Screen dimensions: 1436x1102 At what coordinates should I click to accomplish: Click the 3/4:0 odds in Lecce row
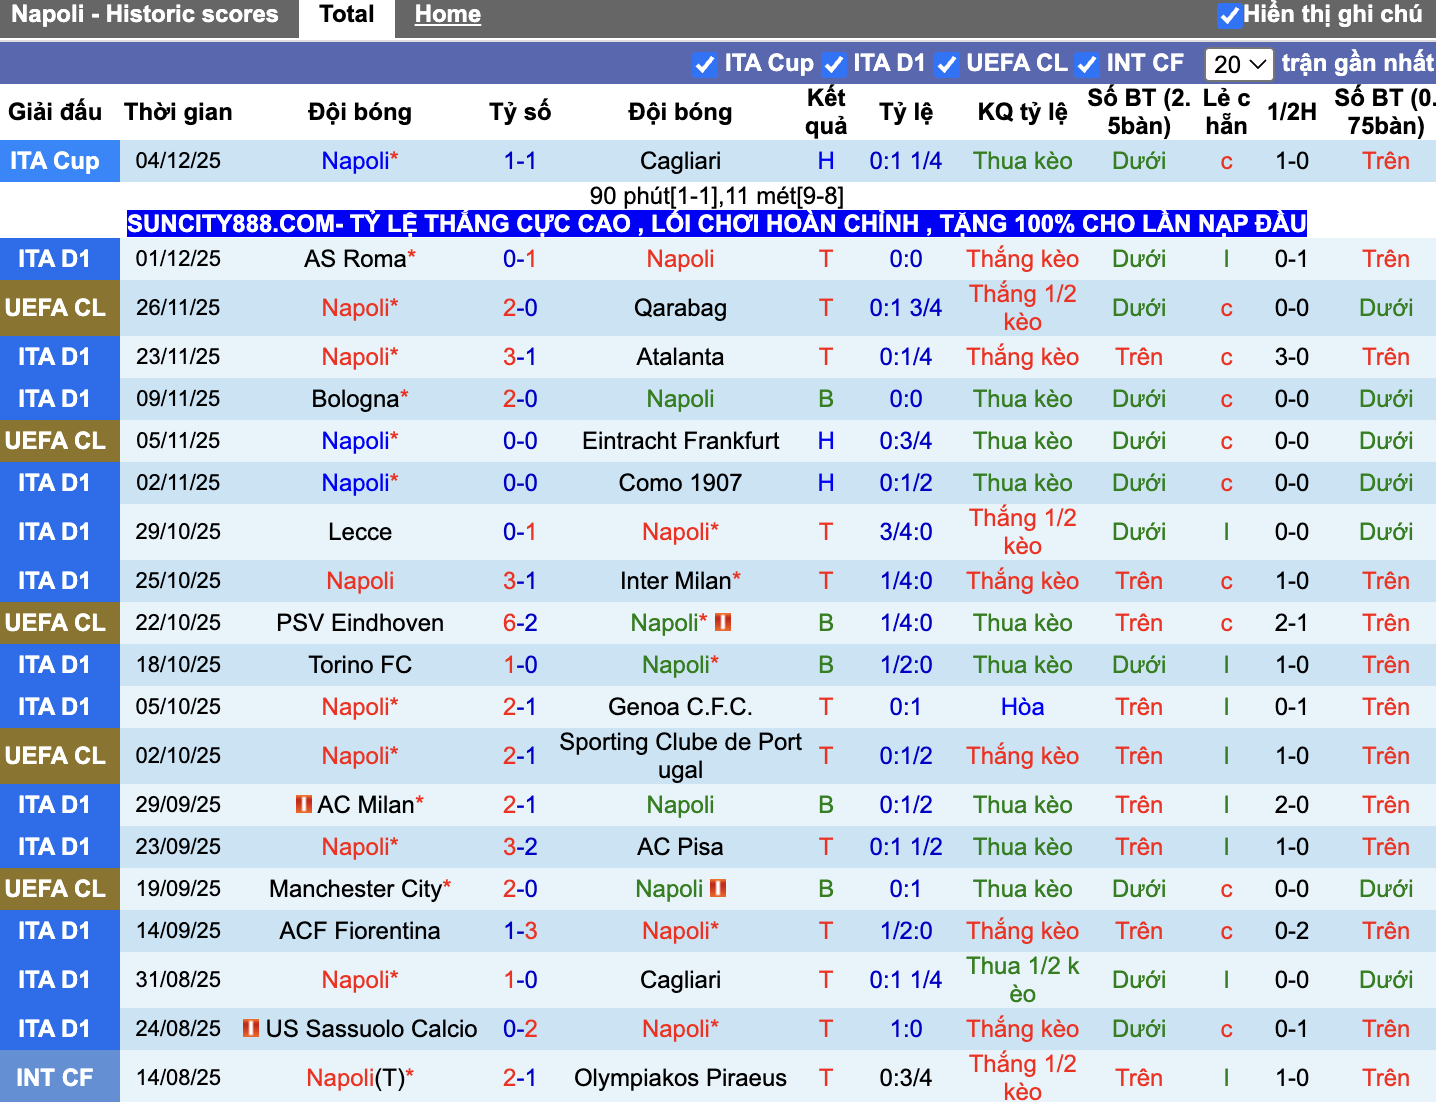[906, 532]
